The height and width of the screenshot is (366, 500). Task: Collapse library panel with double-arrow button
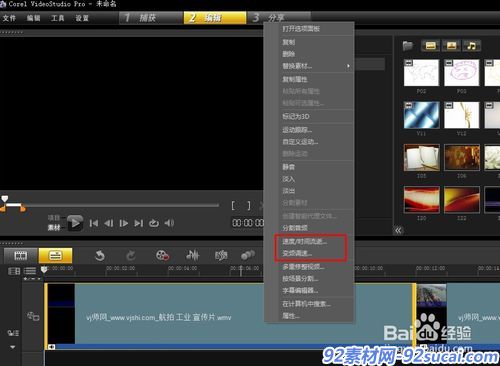(x=398, y=230)
